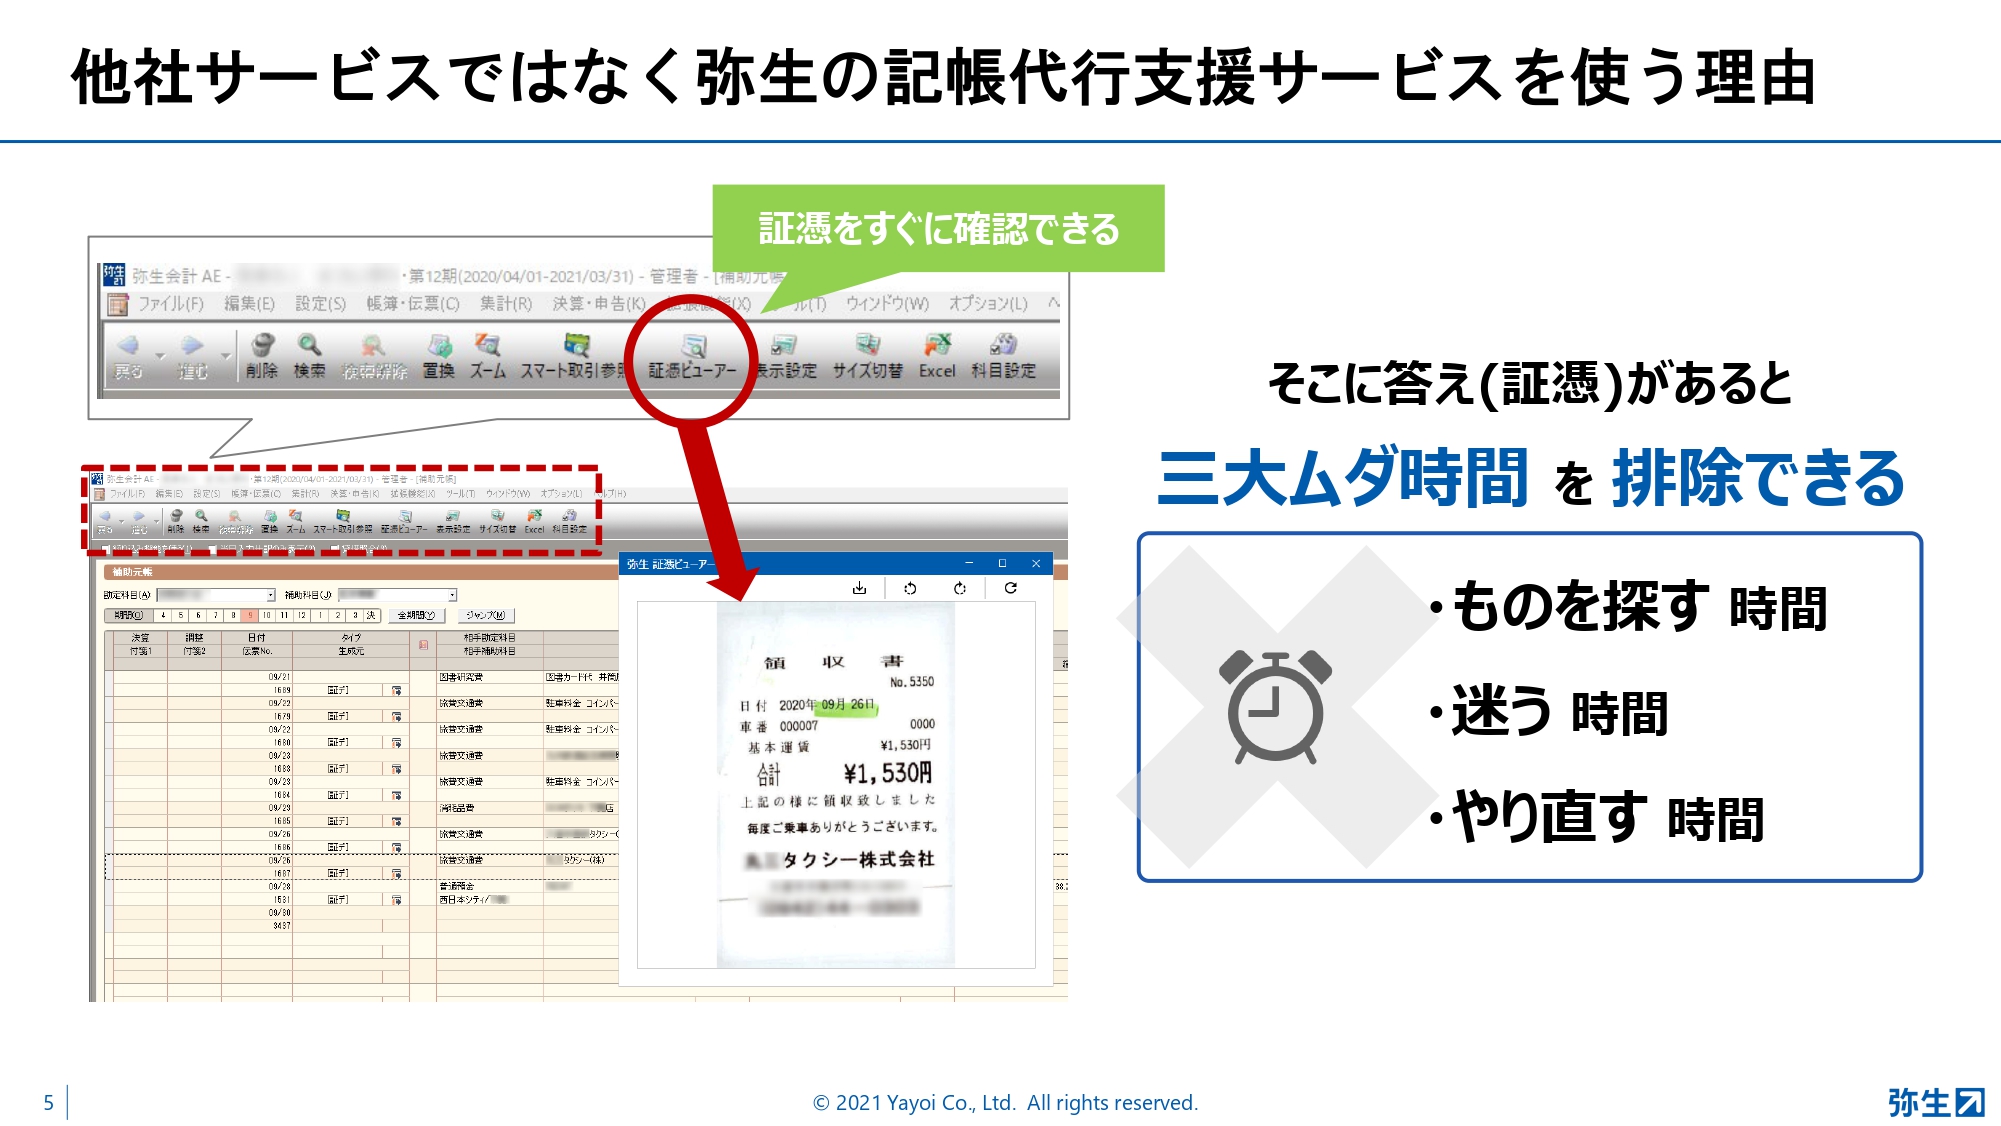Click 削除 trash icon in enlarged toolbar

coord(262,345)
